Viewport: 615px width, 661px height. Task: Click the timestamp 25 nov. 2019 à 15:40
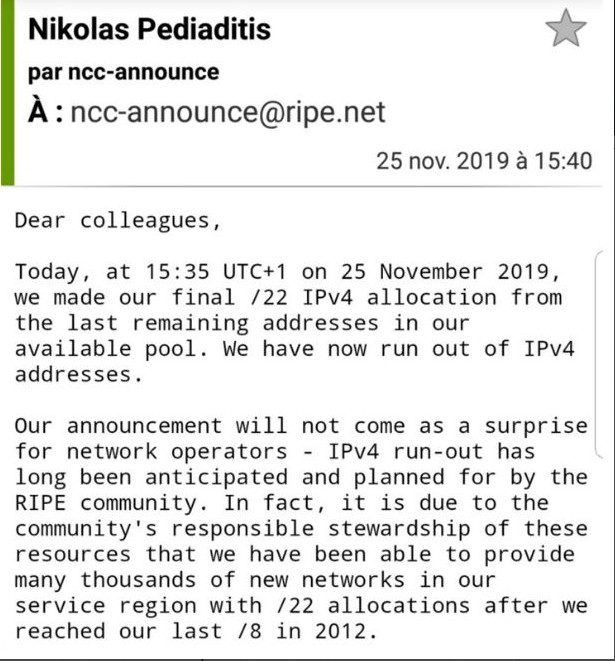484,161
